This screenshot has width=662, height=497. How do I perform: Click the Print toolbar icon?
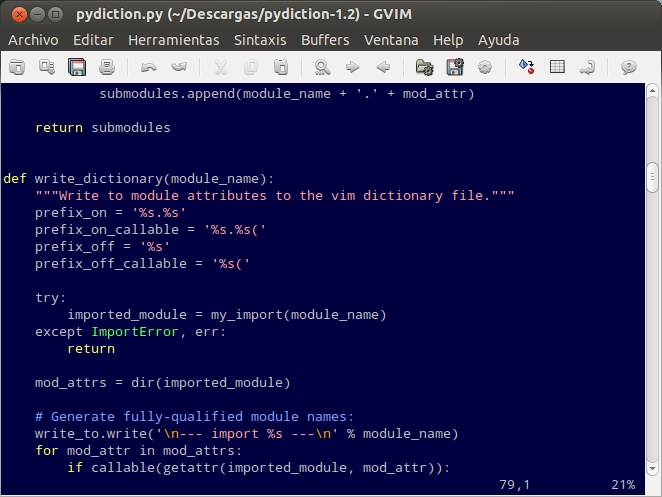[107, 67]
